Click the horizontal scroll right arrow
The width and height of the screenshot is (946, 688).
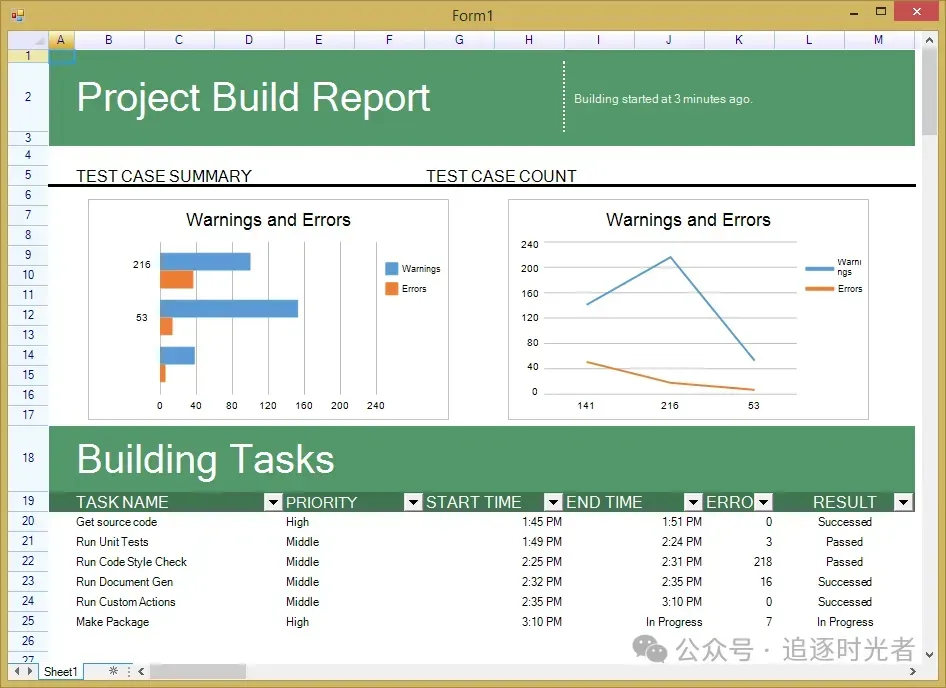[x=912, y=671]
